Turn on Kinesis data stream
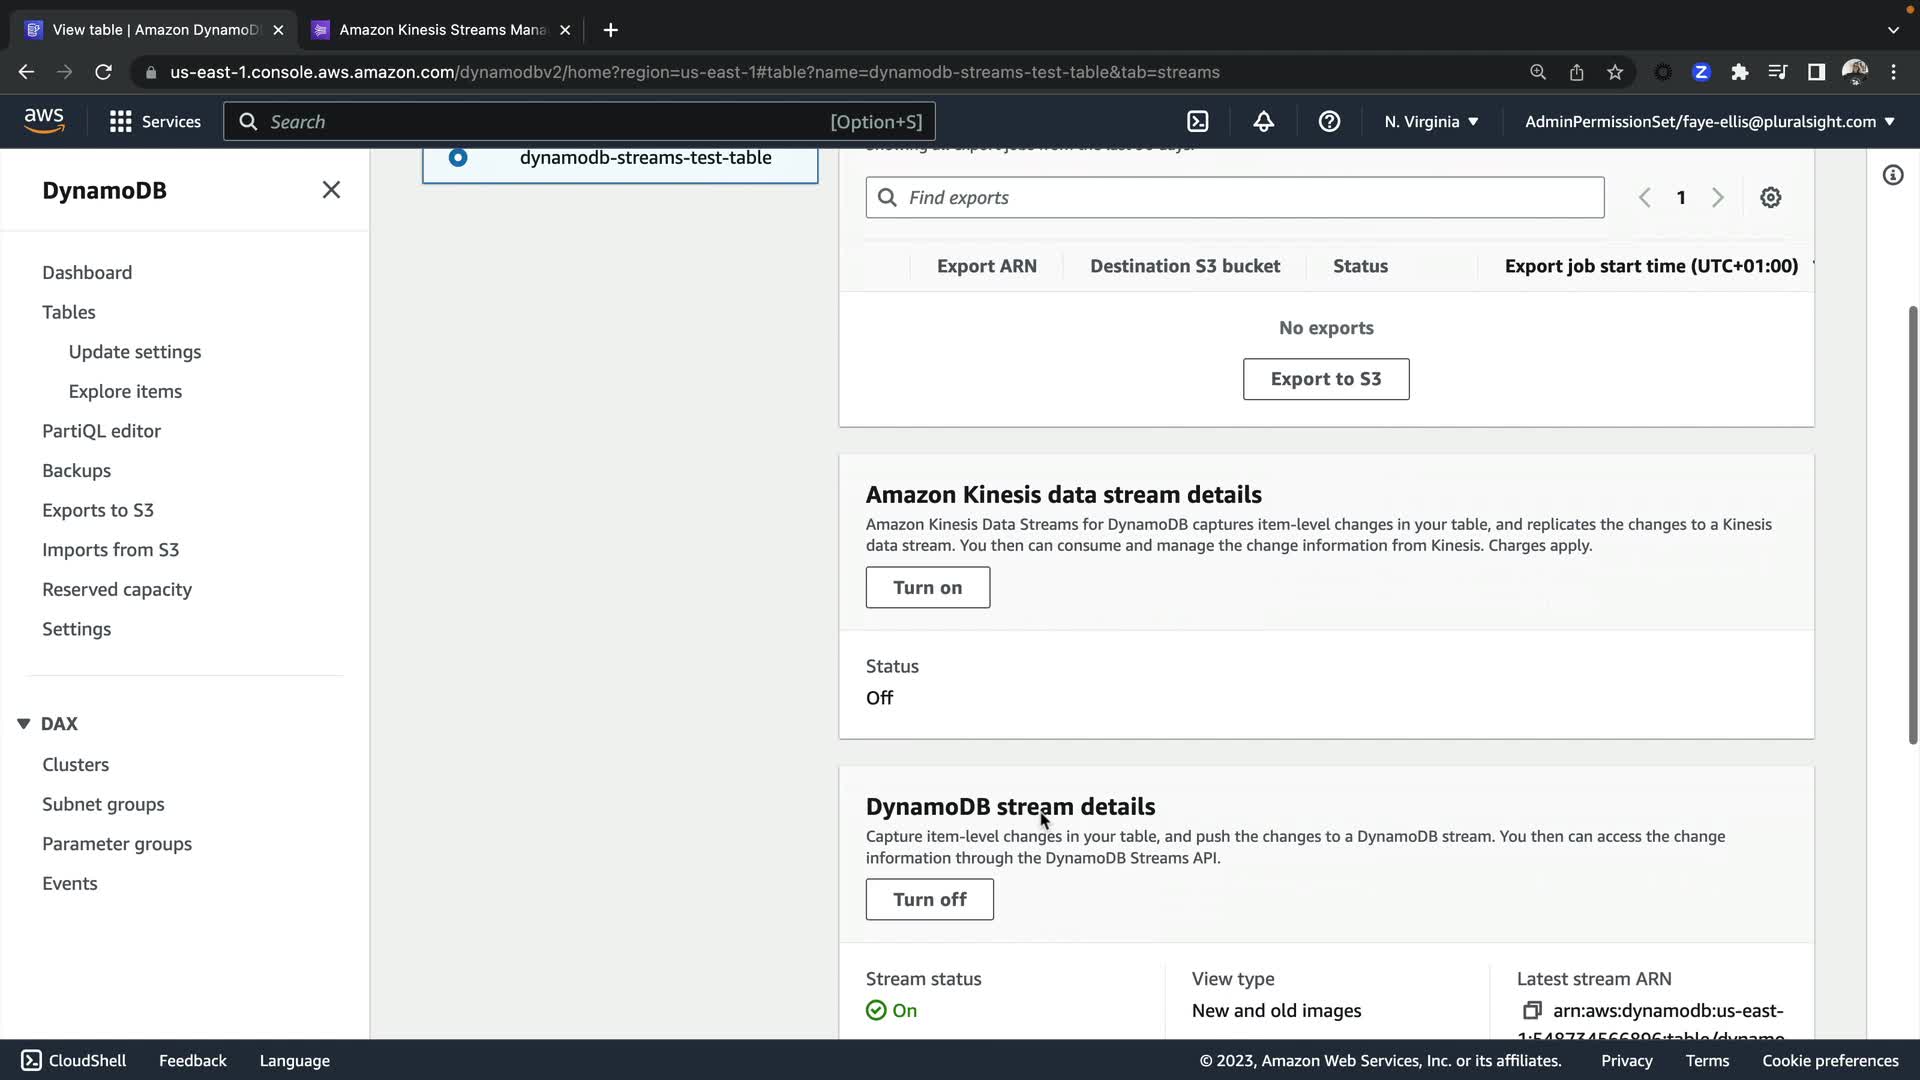 click(927, 587)
